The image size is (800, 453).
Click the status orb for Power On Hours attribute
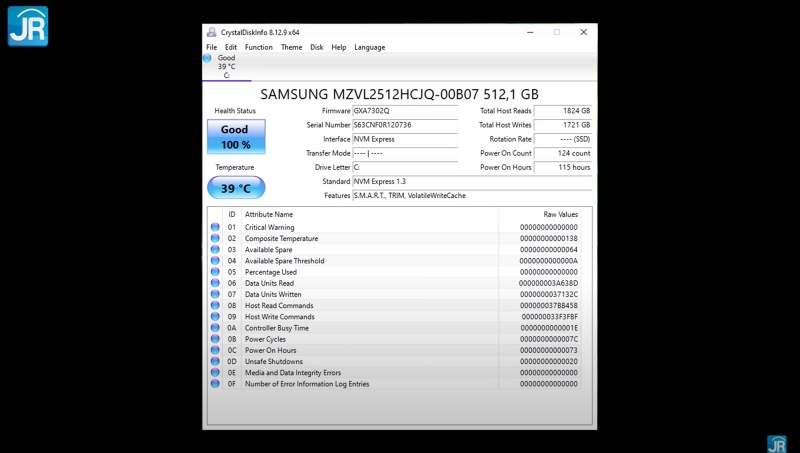[x=215, y=350]
